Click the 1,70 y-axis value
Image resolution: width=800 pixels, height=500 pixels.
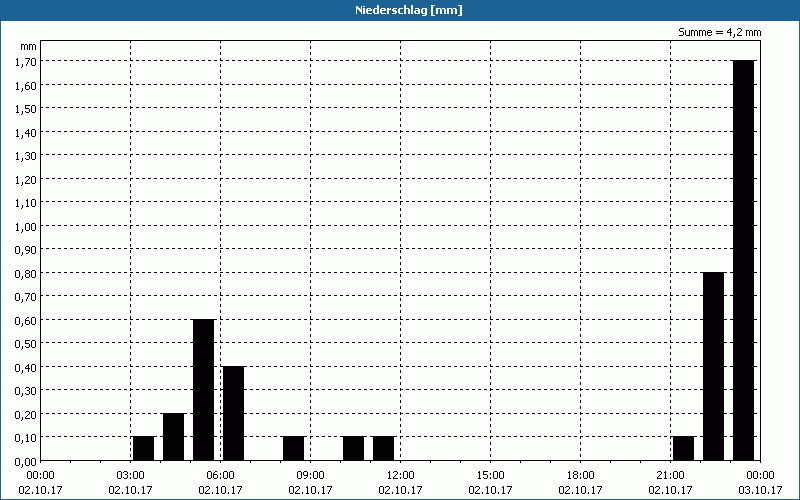pos(26,62)
